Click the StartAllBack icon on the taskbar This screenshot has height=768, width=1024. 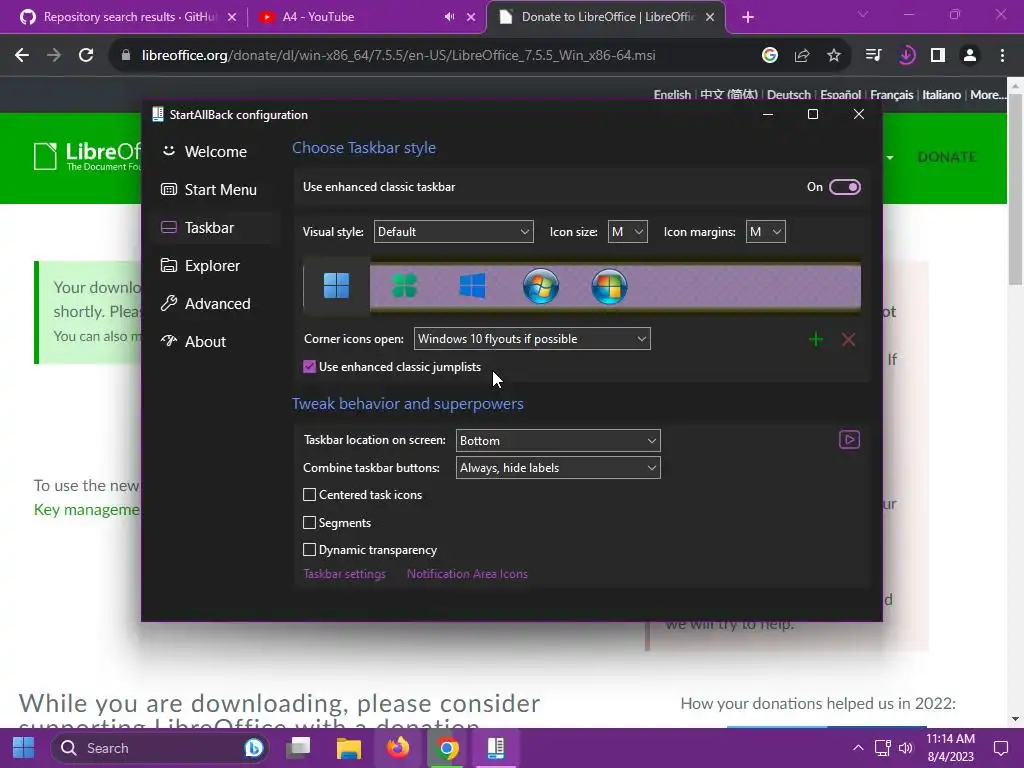click(496, 748)
